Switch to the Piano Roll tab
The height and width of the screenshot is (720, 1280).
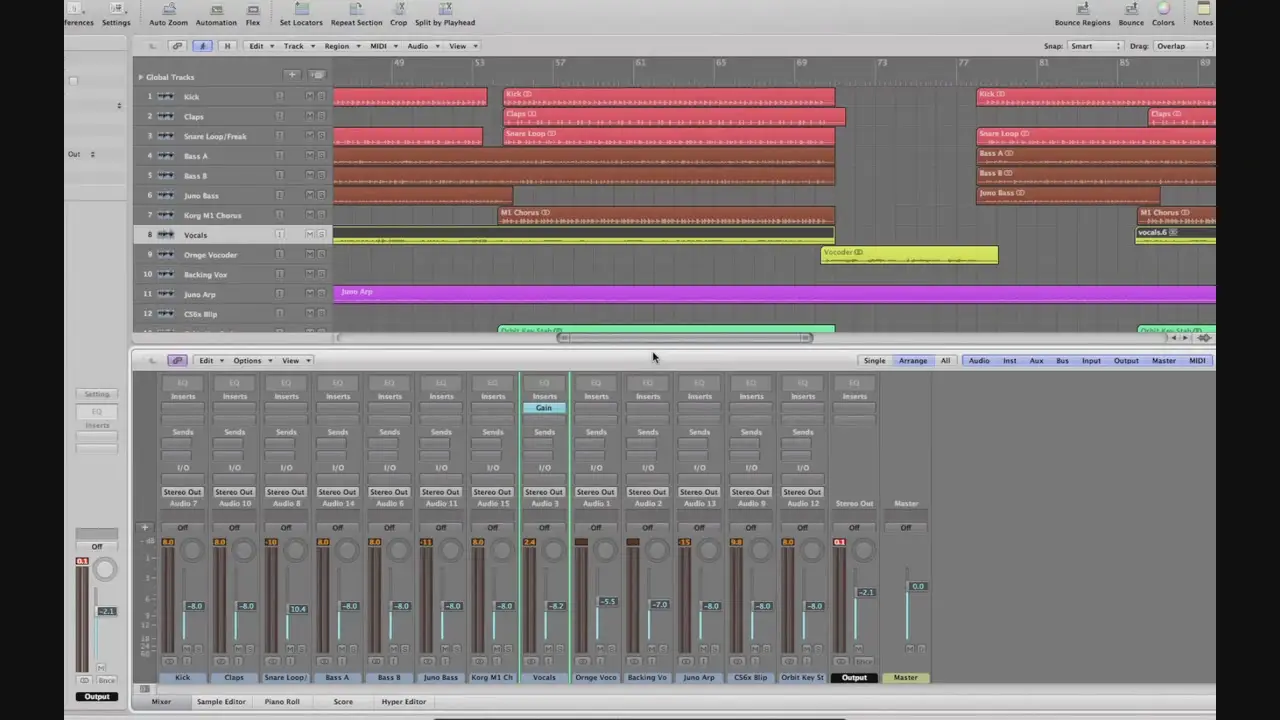coord(282,702)
